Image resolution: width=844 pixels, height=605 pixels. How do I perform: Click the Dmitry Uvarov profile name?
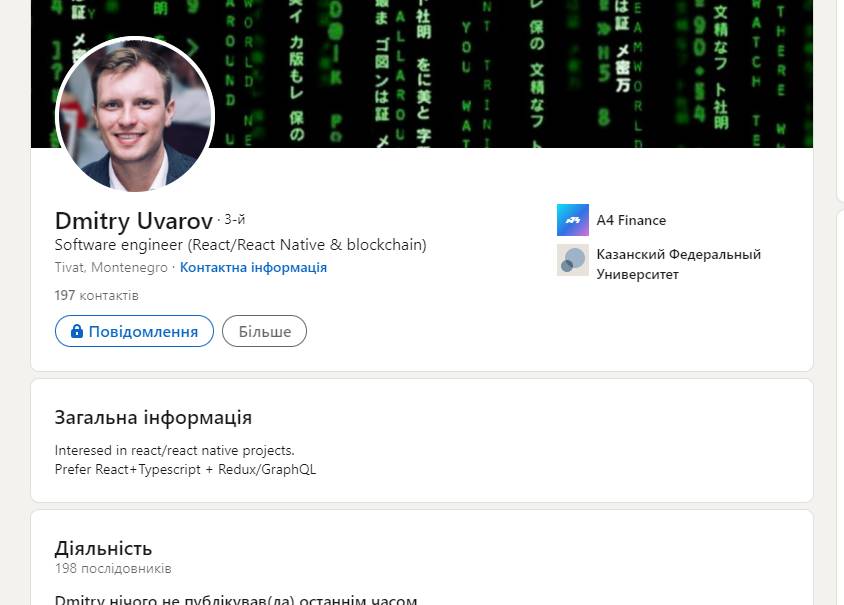(x=134, y=221)
